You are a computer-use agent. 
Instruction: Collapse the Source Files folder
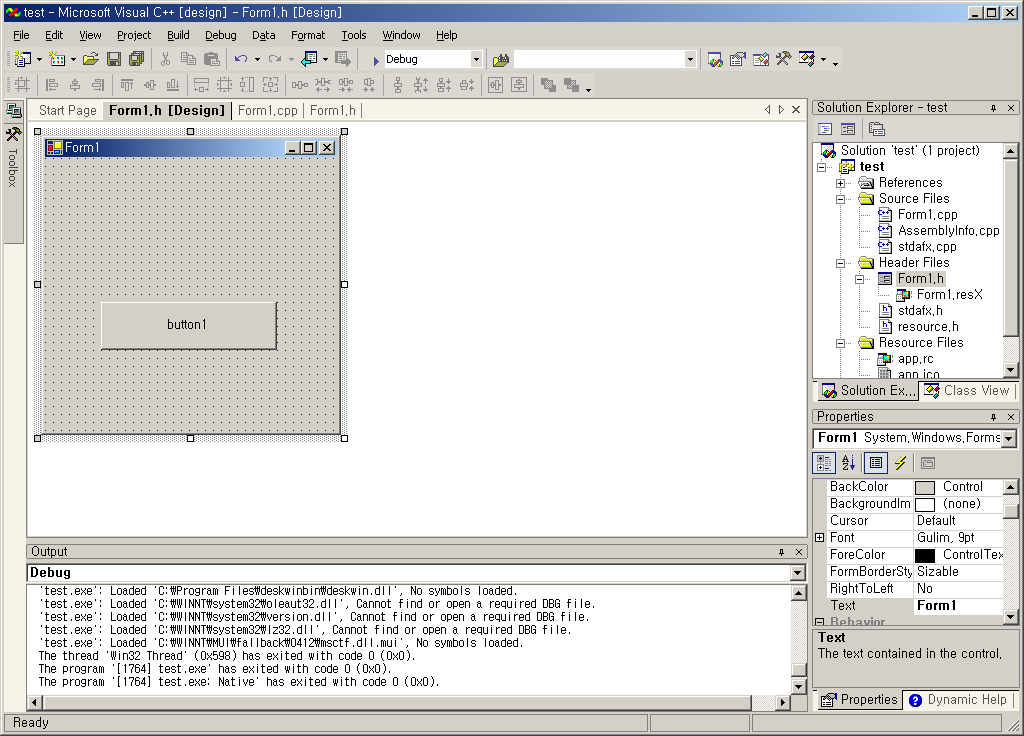pyautogui.click(x=841, y=199)
